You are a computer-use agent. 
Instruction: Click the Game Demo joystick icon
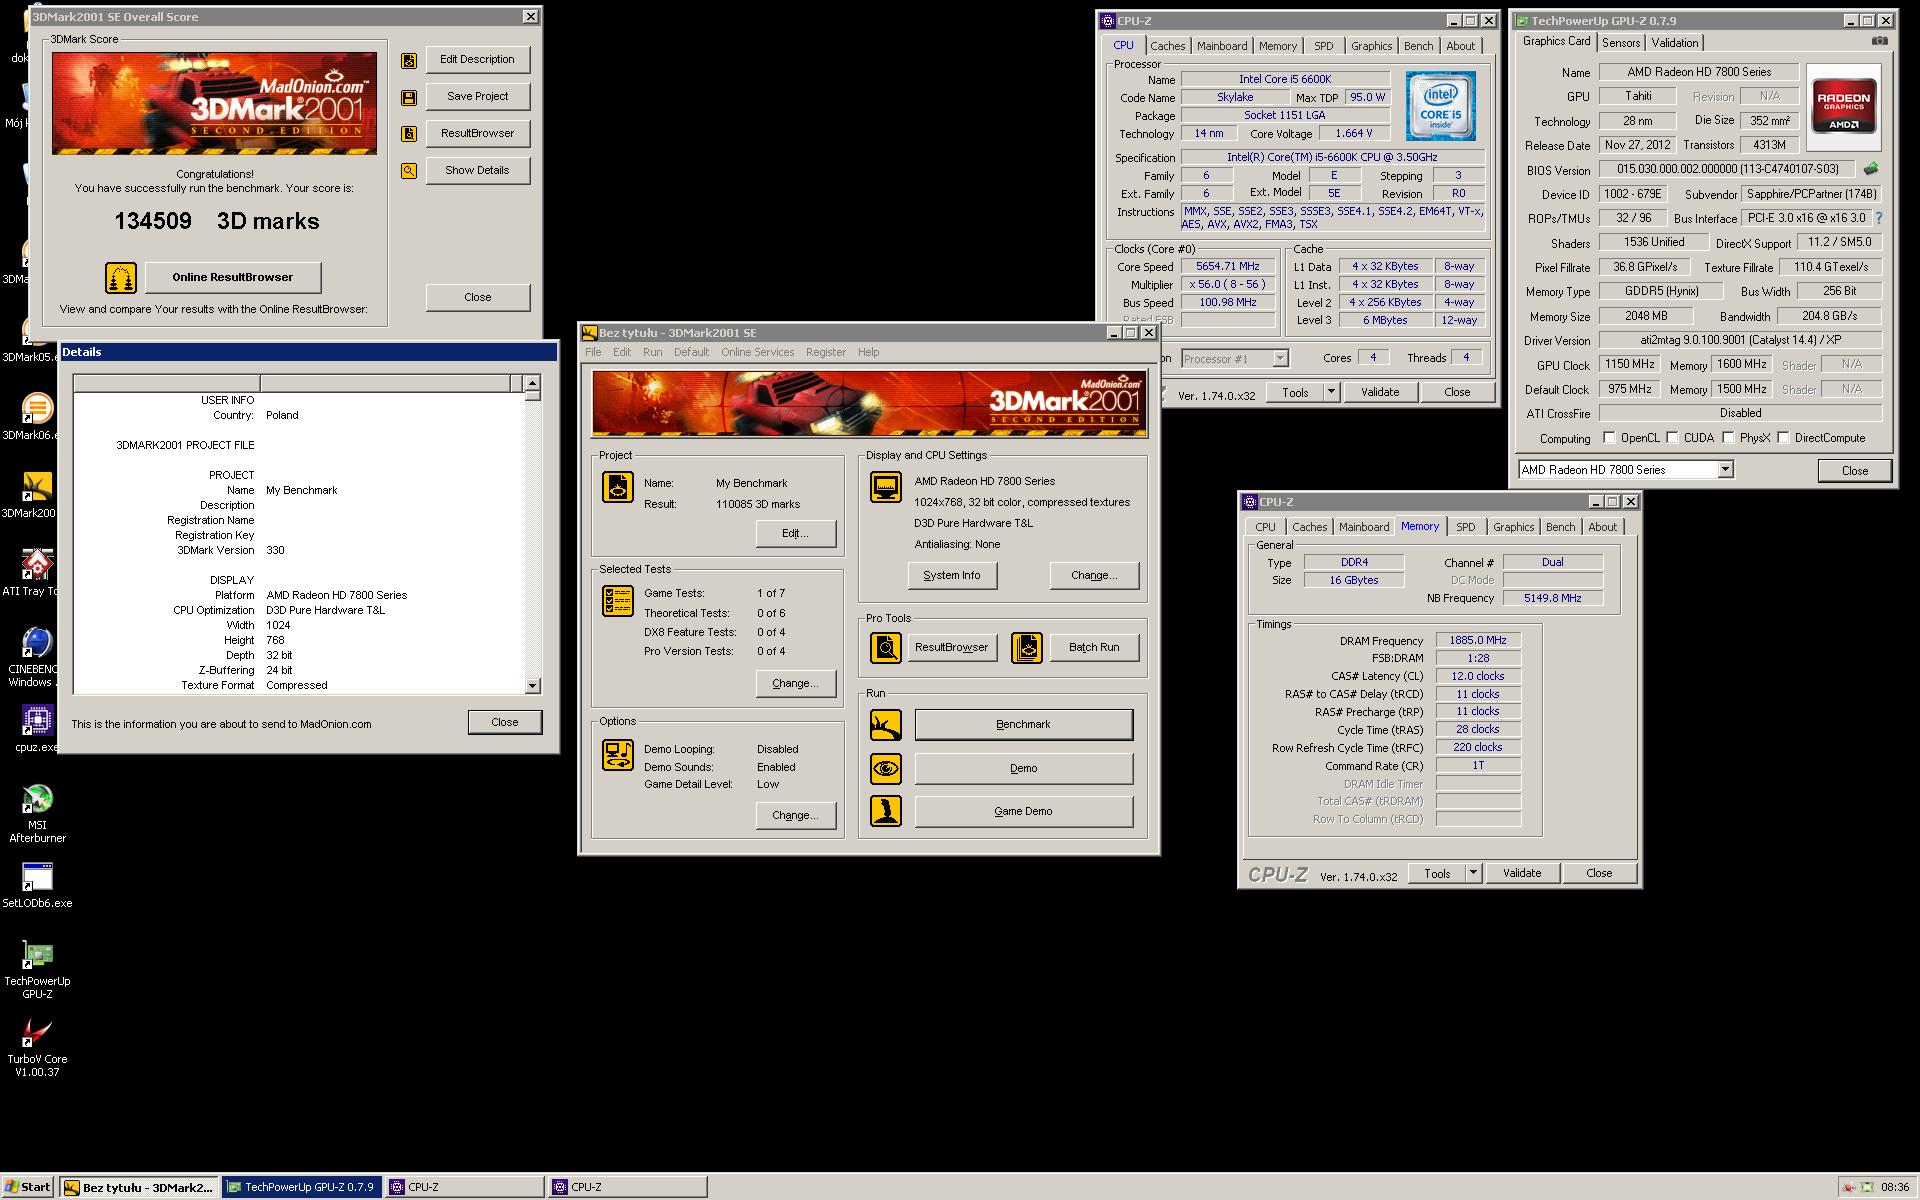(x=886, y=811)
